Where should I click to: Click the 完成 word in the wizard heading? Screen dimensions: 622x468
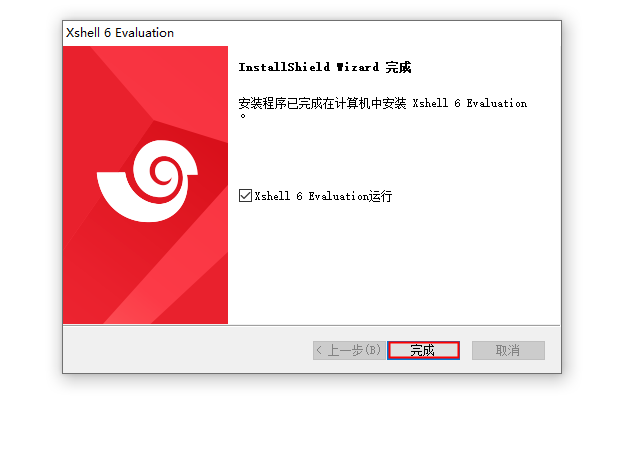point(398,67)
